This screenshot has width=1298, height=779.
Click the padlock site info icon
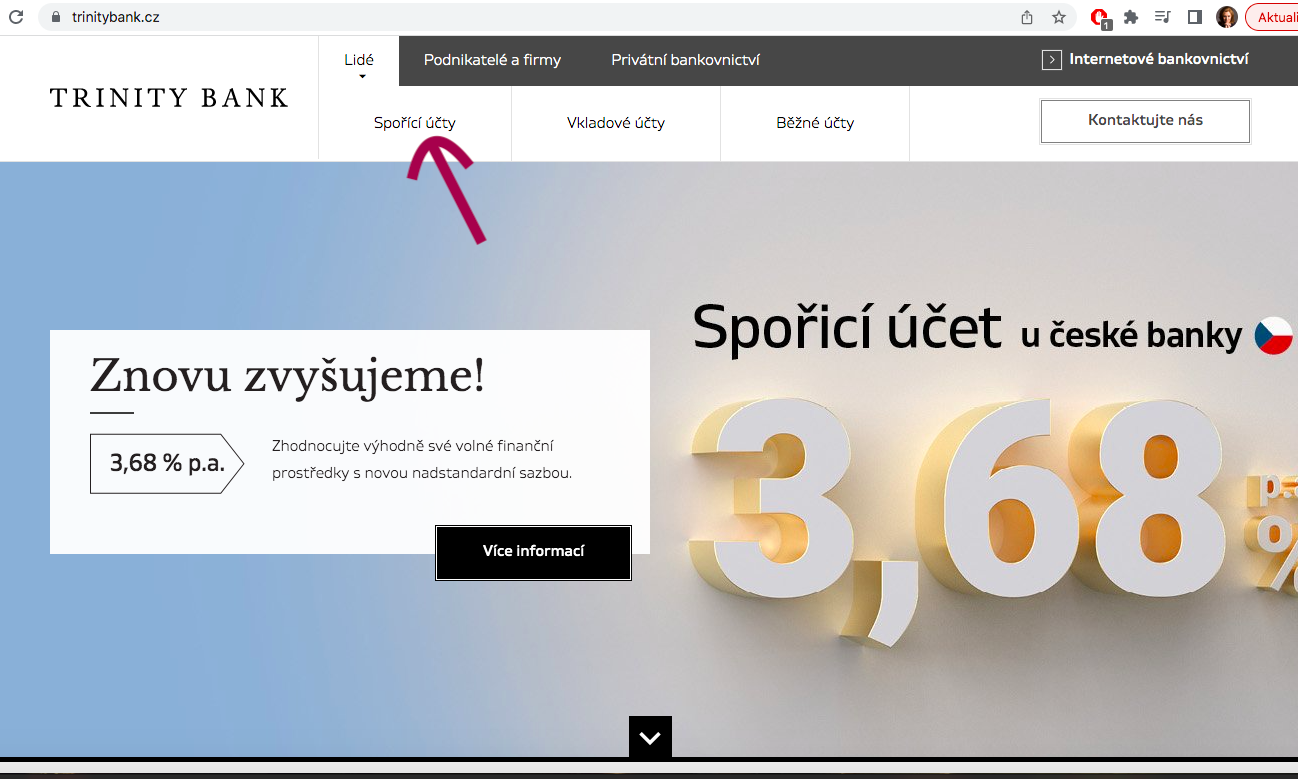point(56,17)
